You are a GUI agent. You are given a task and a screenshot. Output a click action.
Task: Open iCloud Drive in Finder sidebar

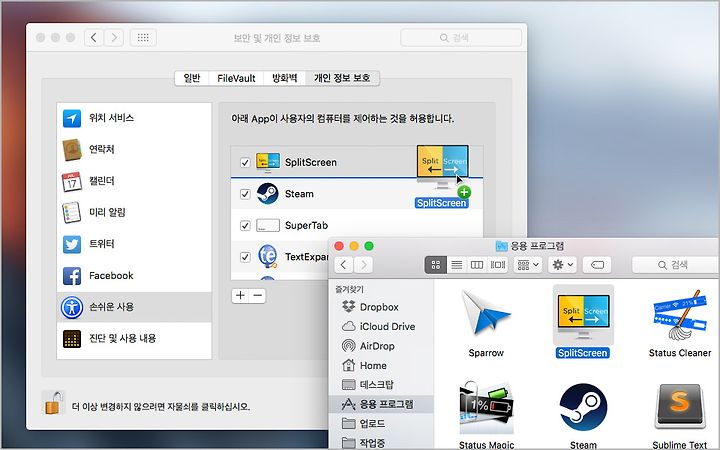380,326
